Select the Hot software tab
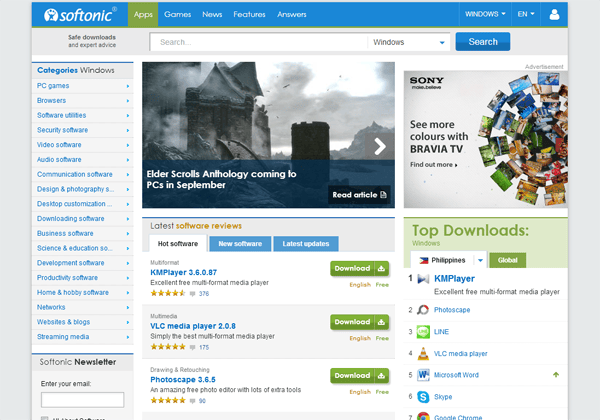Screen dimensions: 600x420 click(178, 244)
